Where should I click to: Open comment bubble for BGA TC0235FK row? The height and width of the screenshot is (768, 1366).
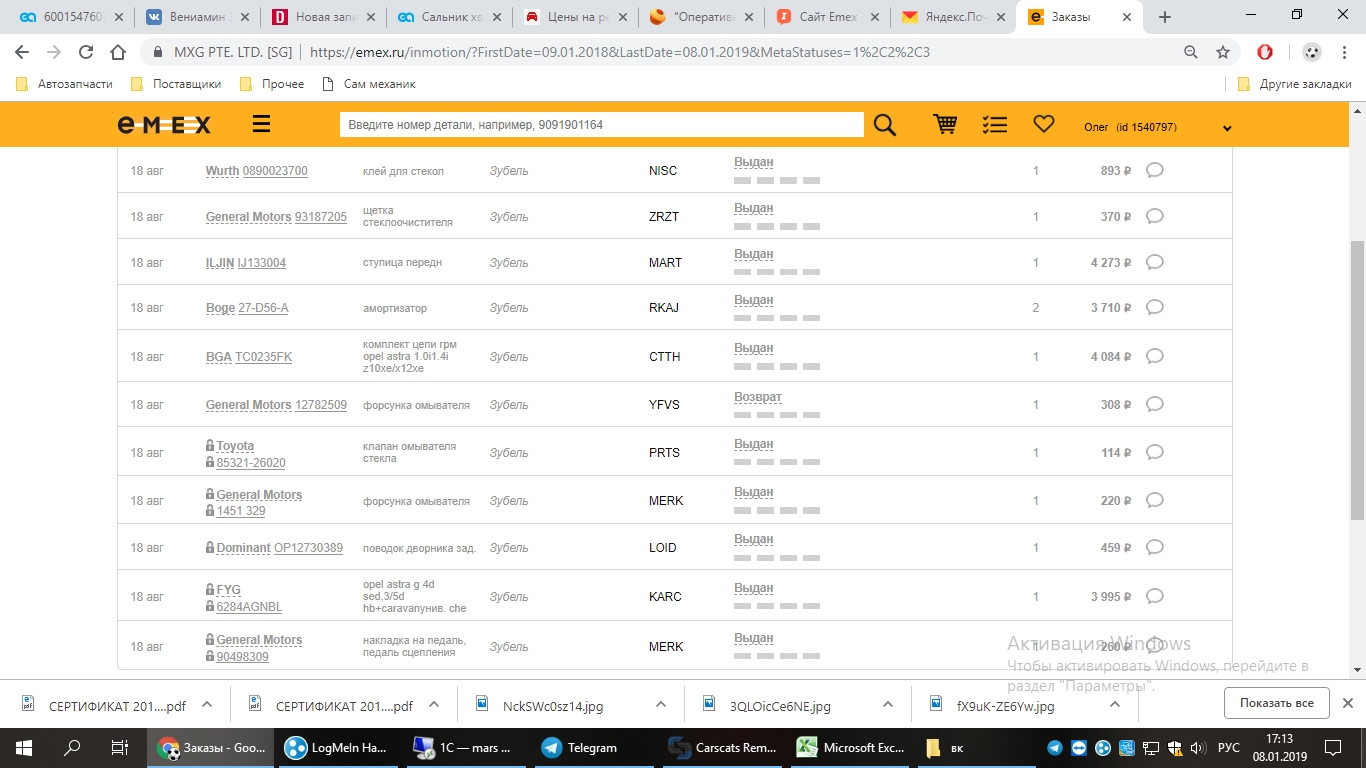(x=1154, y=356)
